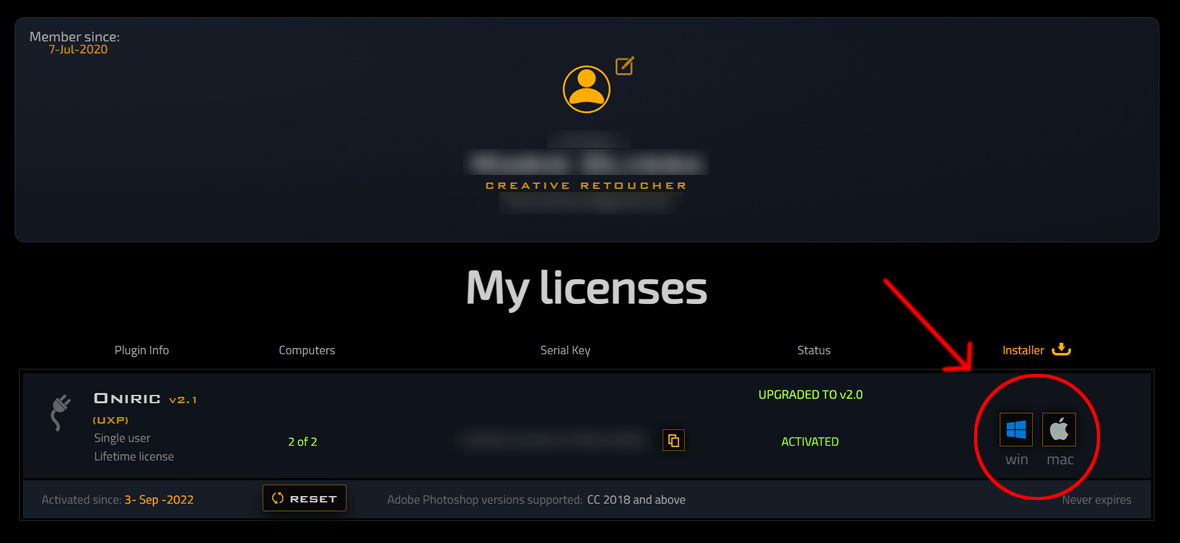Click the "2 of 2" computers value
The height and width of the screenshot is (543, 1180).
pos(303,441)
